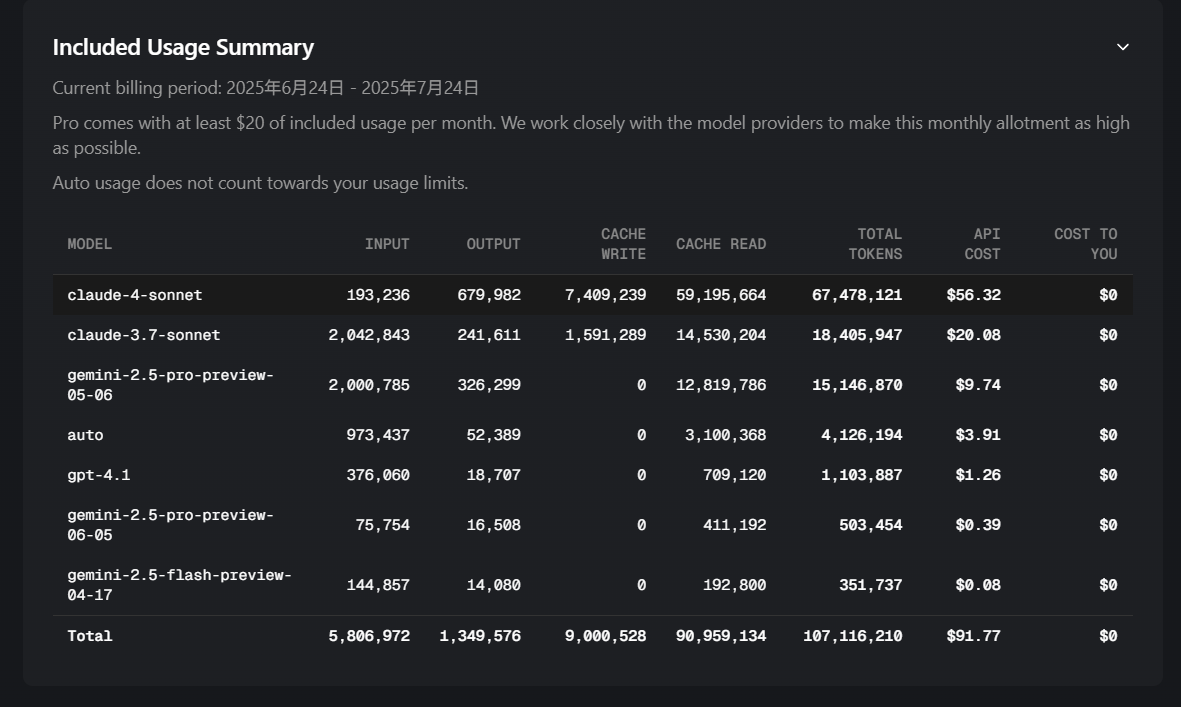Screen dimensions: 1181x707
Task: Click API cost $1.26
Action: coord(978,475)
